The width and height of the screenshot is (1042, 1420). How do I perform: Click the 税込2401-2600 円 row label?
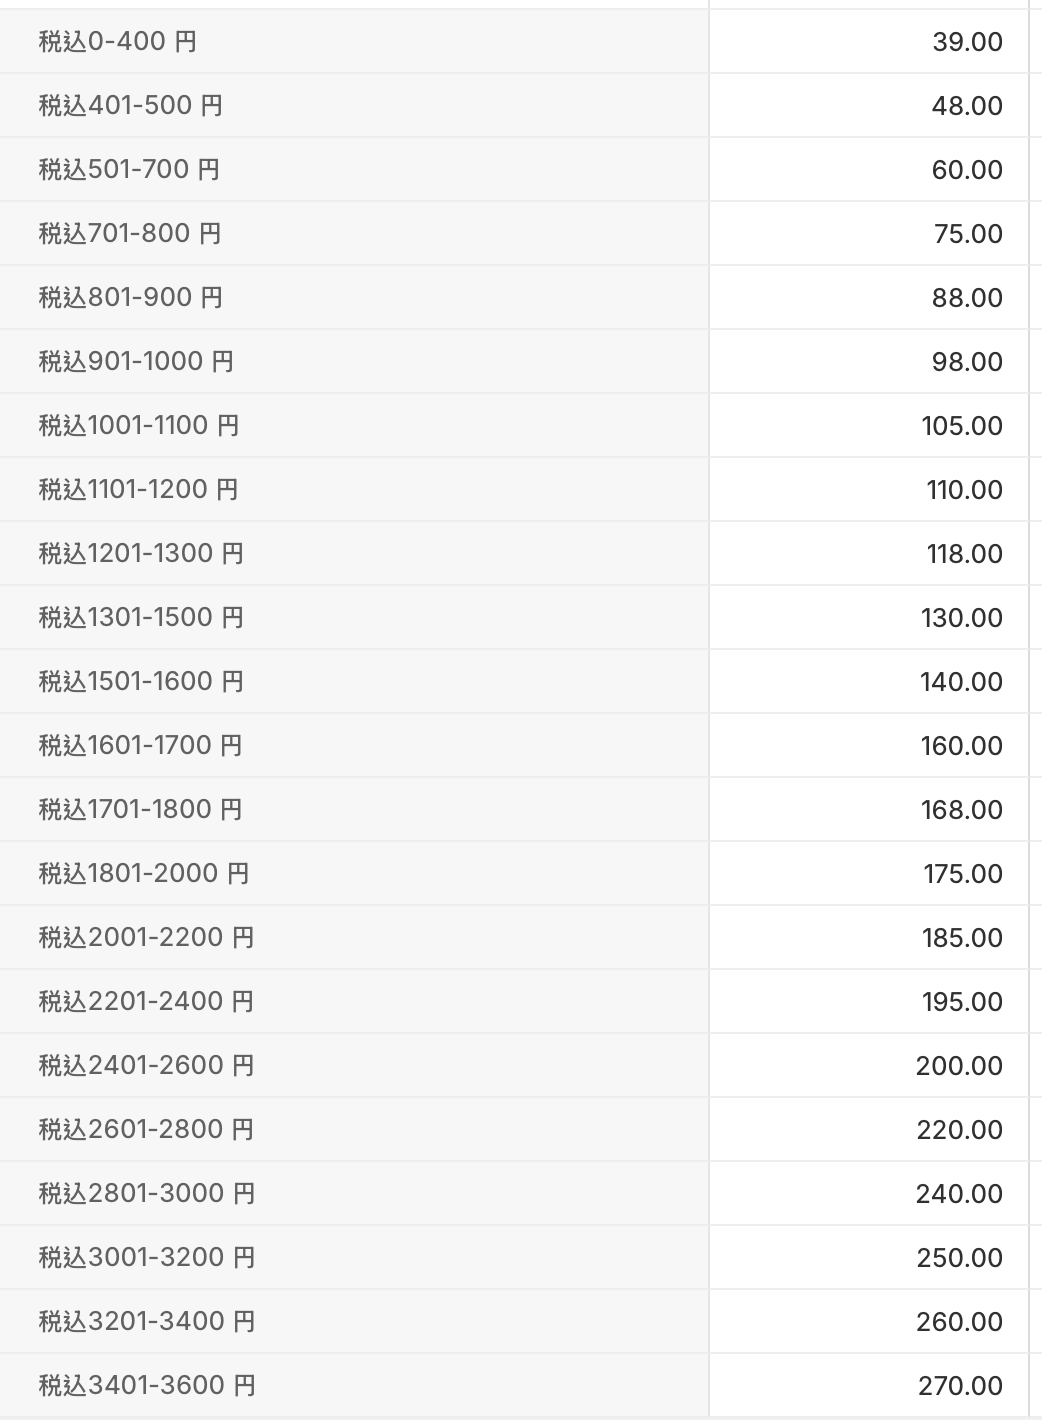point(147,1066)
